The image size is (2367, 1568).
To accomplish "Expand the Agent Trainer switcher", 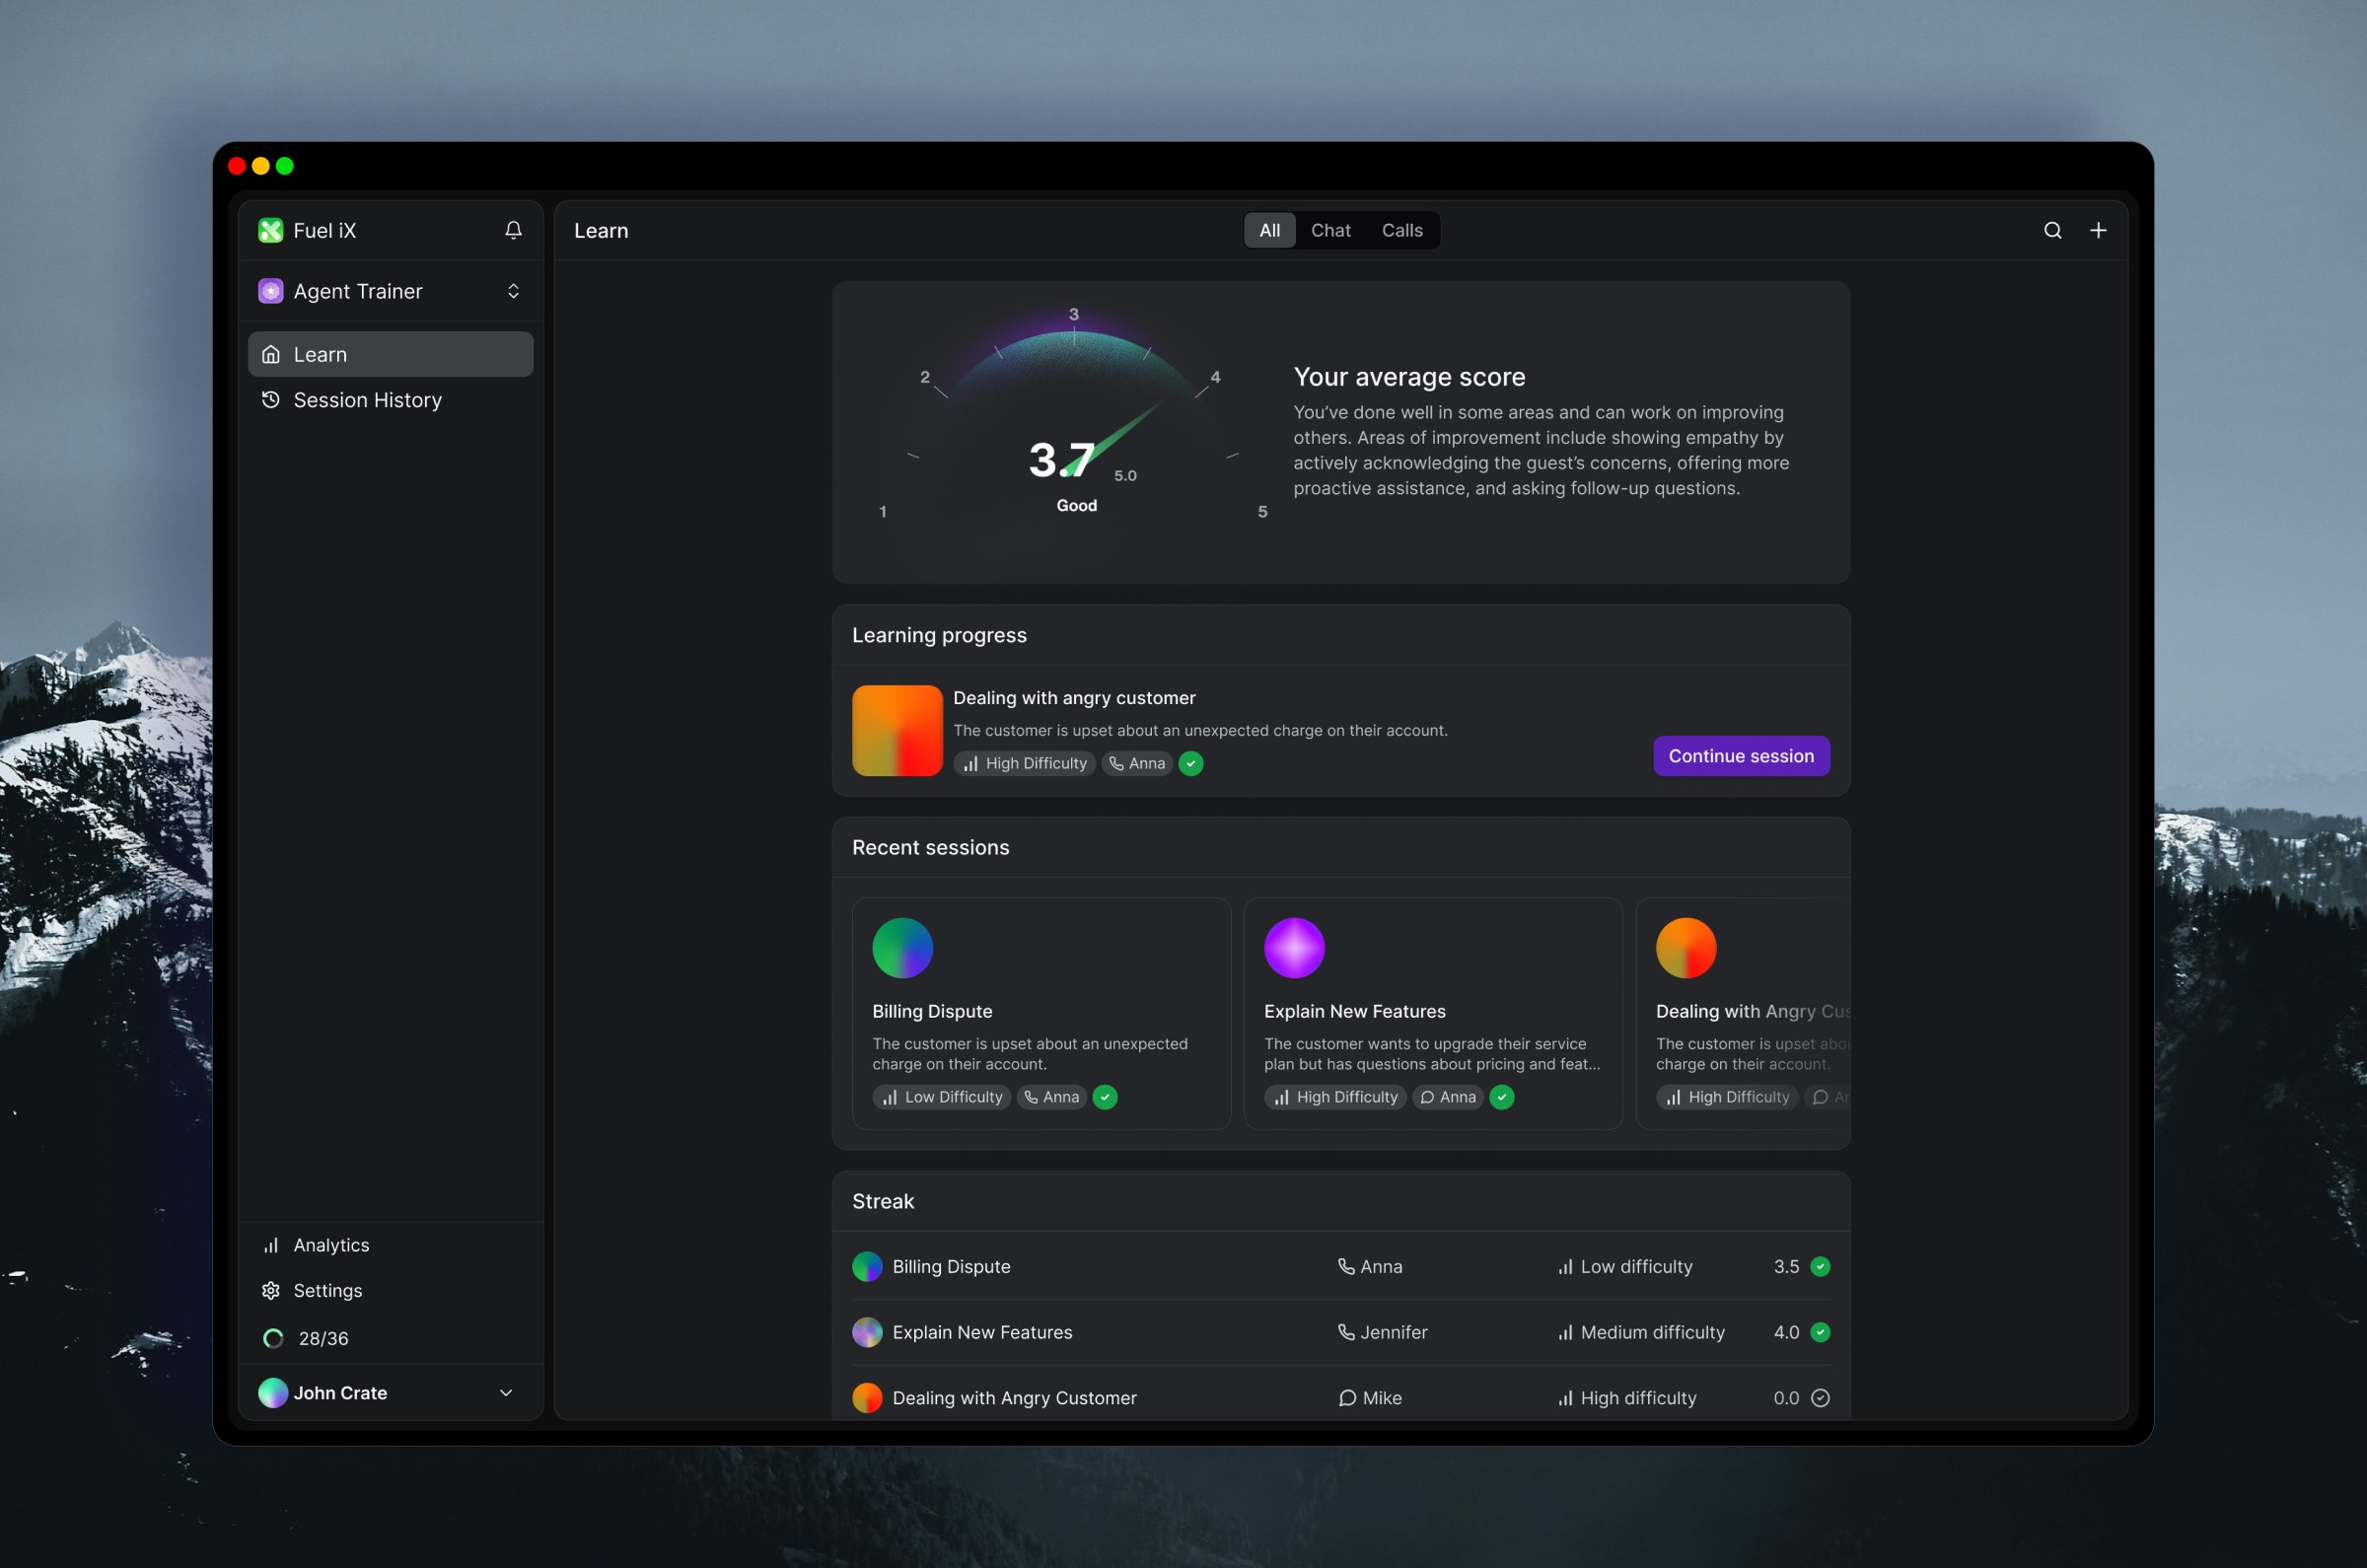I will point(513,291).
